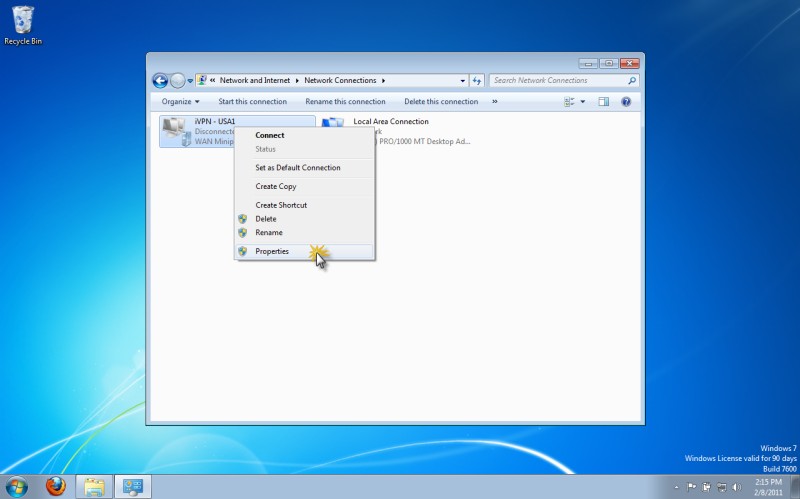Click the change your view icon

[x=569, y=102]
